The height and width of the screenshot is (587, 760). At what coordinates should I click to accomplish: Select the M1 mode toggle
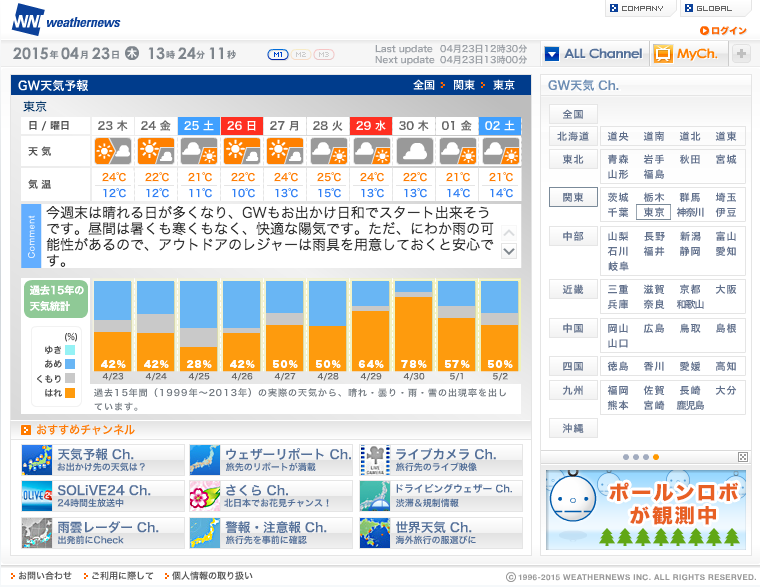278,54
